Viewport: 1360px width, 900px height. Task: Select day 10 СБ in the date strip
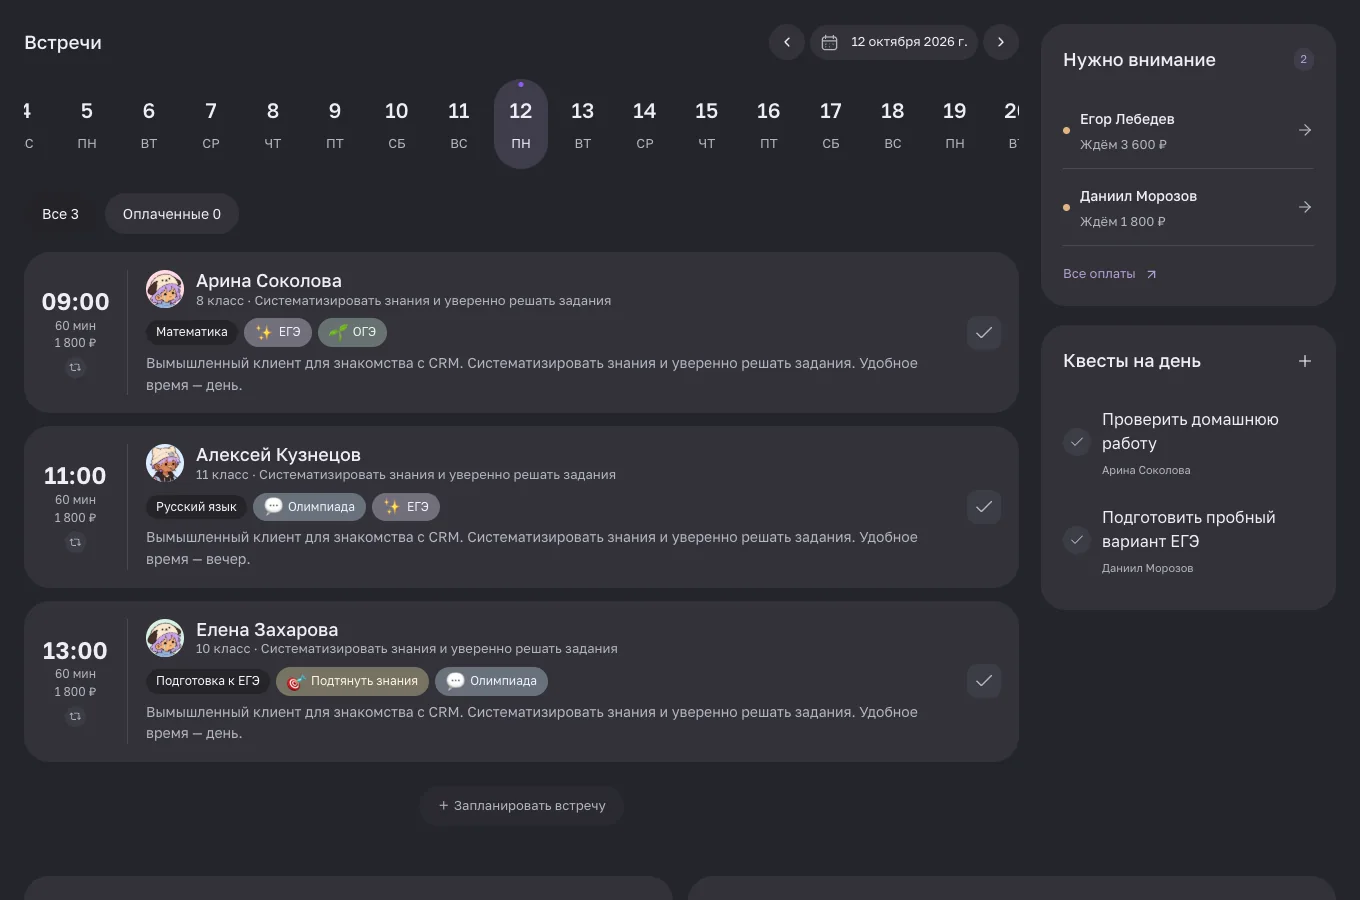(397, 124)
